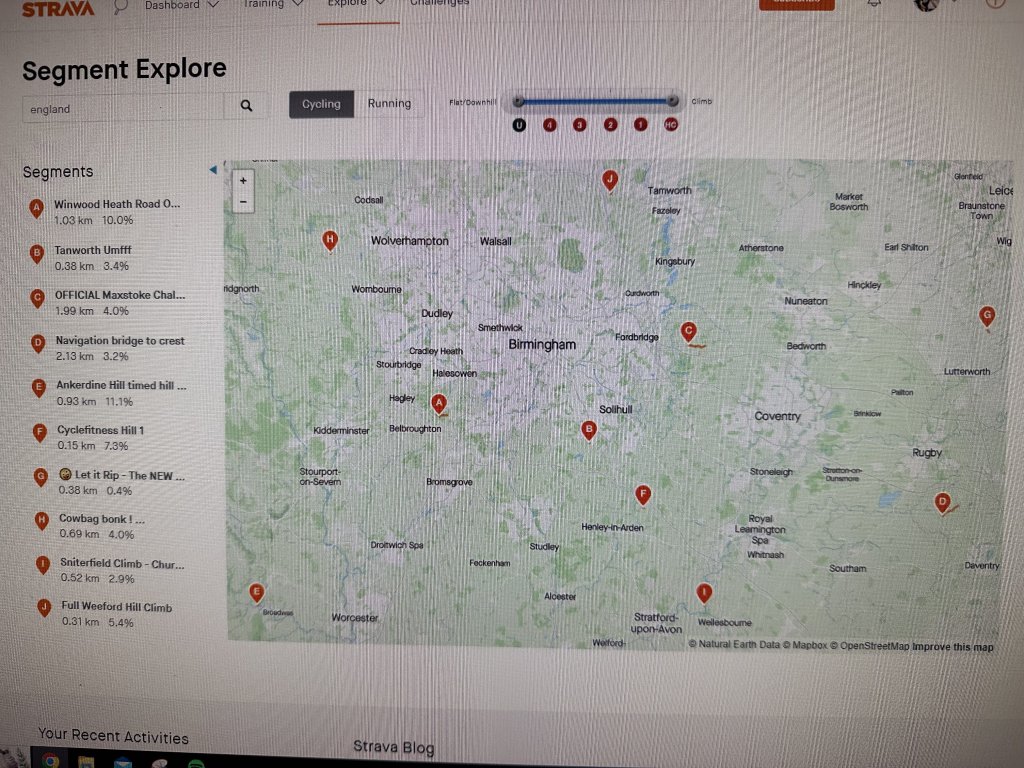Go to the Challenges page
This screenshot has height=768, width=1024.
pyautogui.click(x=440, y=3)
